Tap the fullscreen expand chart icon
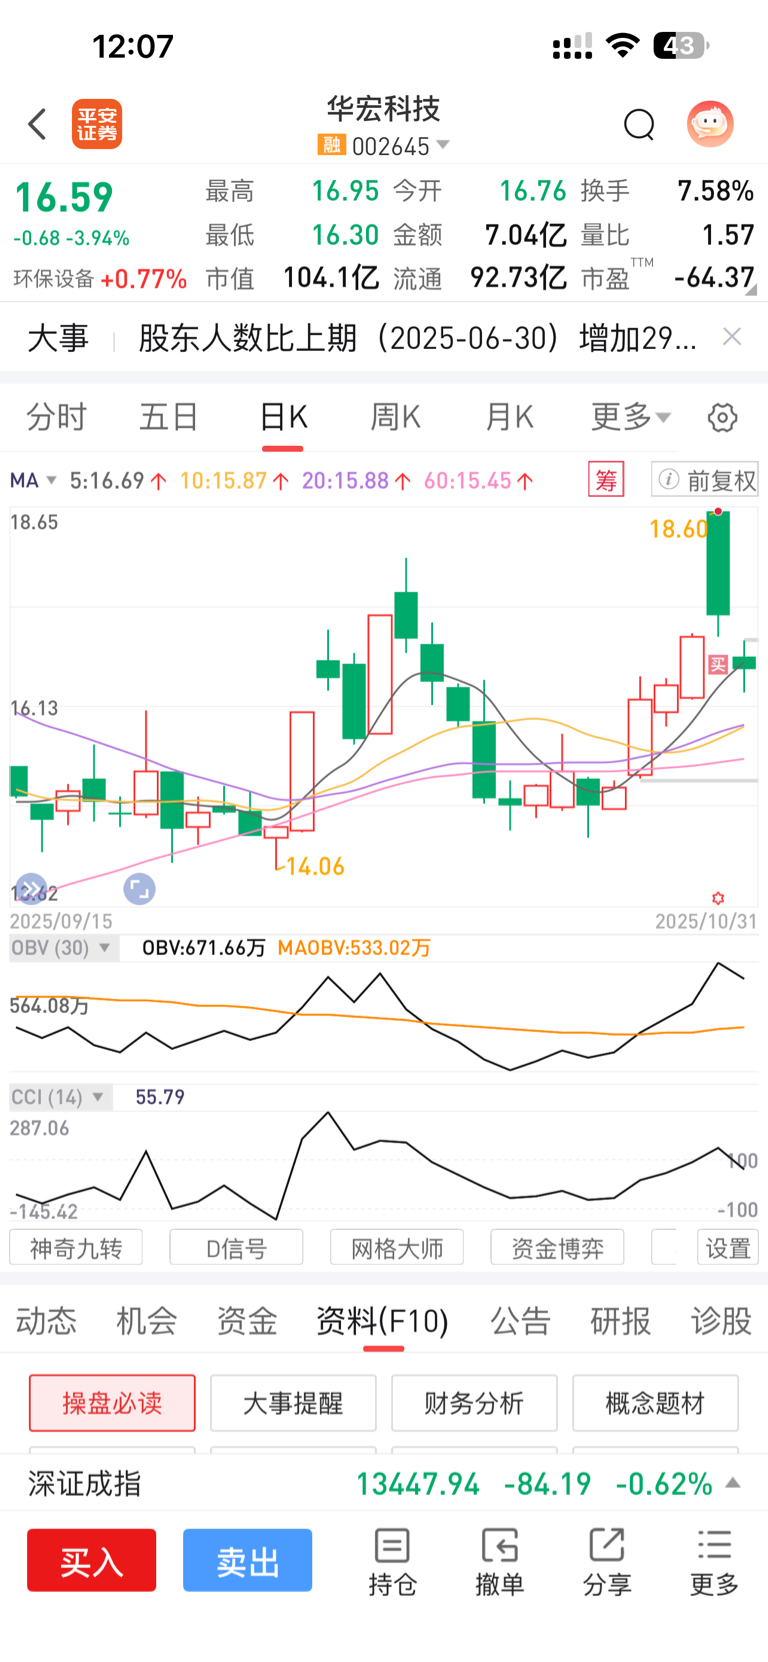Viewport: 768px width, 1662px height. pyautogui.click(x=139, y=888)
